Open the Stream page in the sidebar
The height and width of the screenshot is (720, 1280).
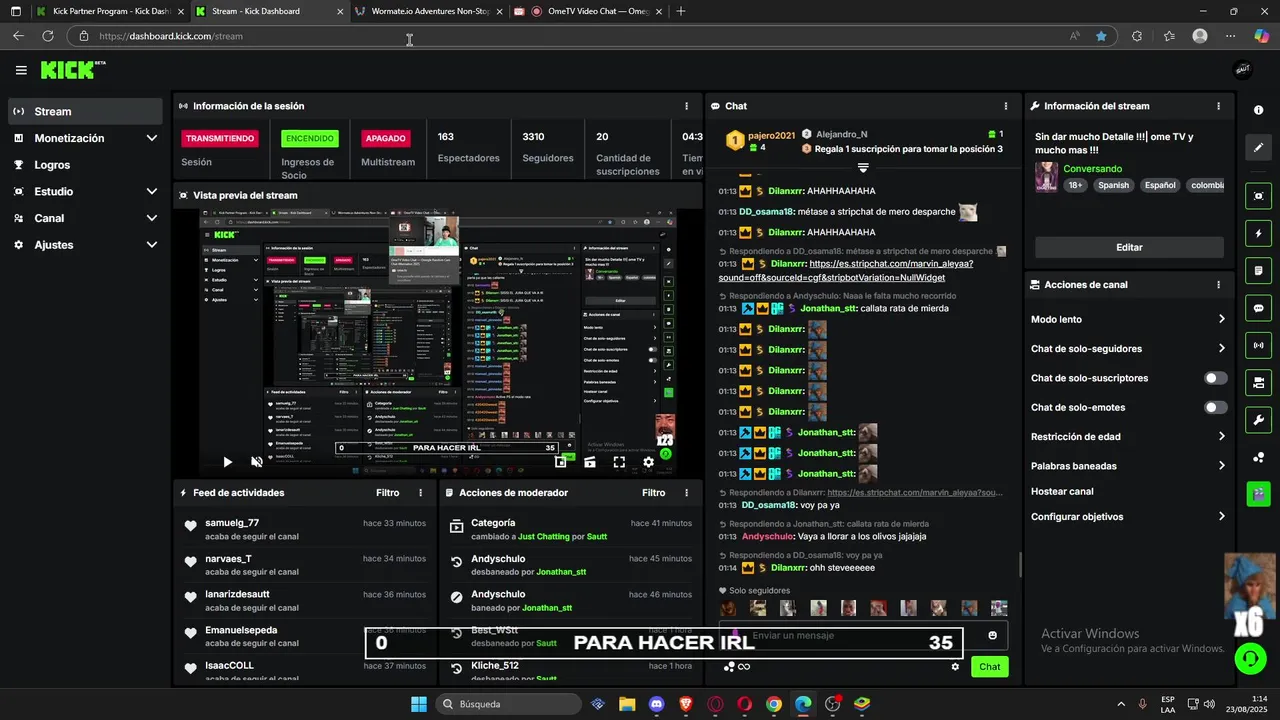tap(85, 111)
